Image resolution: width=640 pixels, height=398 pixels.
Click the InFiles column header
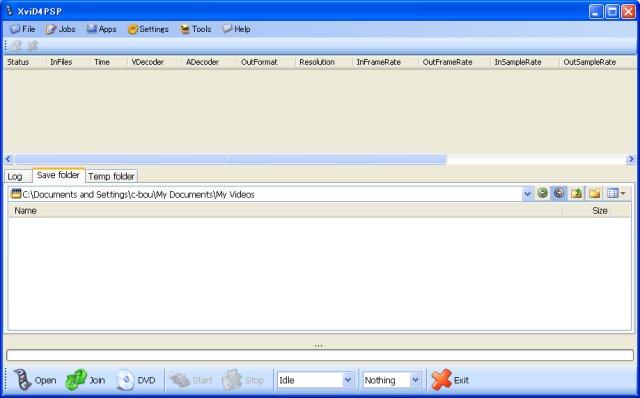point(68,62)
